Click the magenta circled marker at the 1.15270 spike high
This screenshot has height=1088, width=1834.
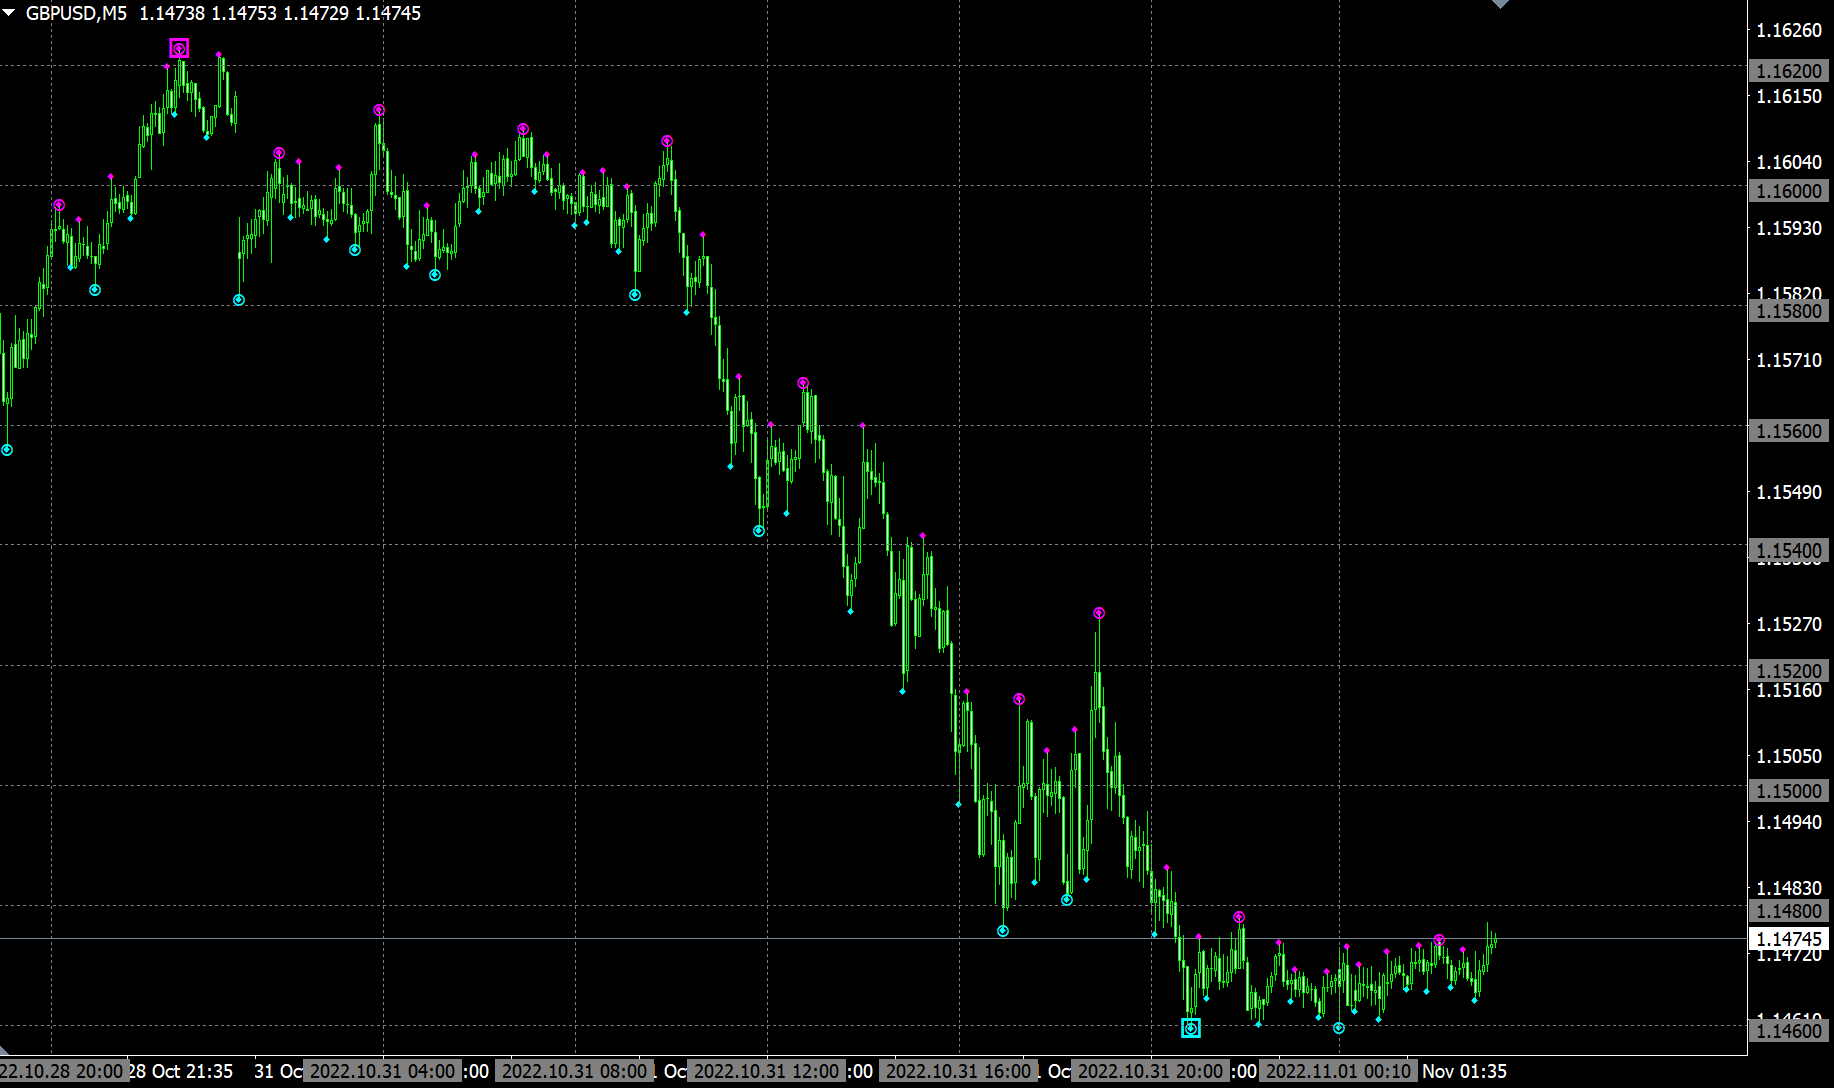(x=1099, y=613)
